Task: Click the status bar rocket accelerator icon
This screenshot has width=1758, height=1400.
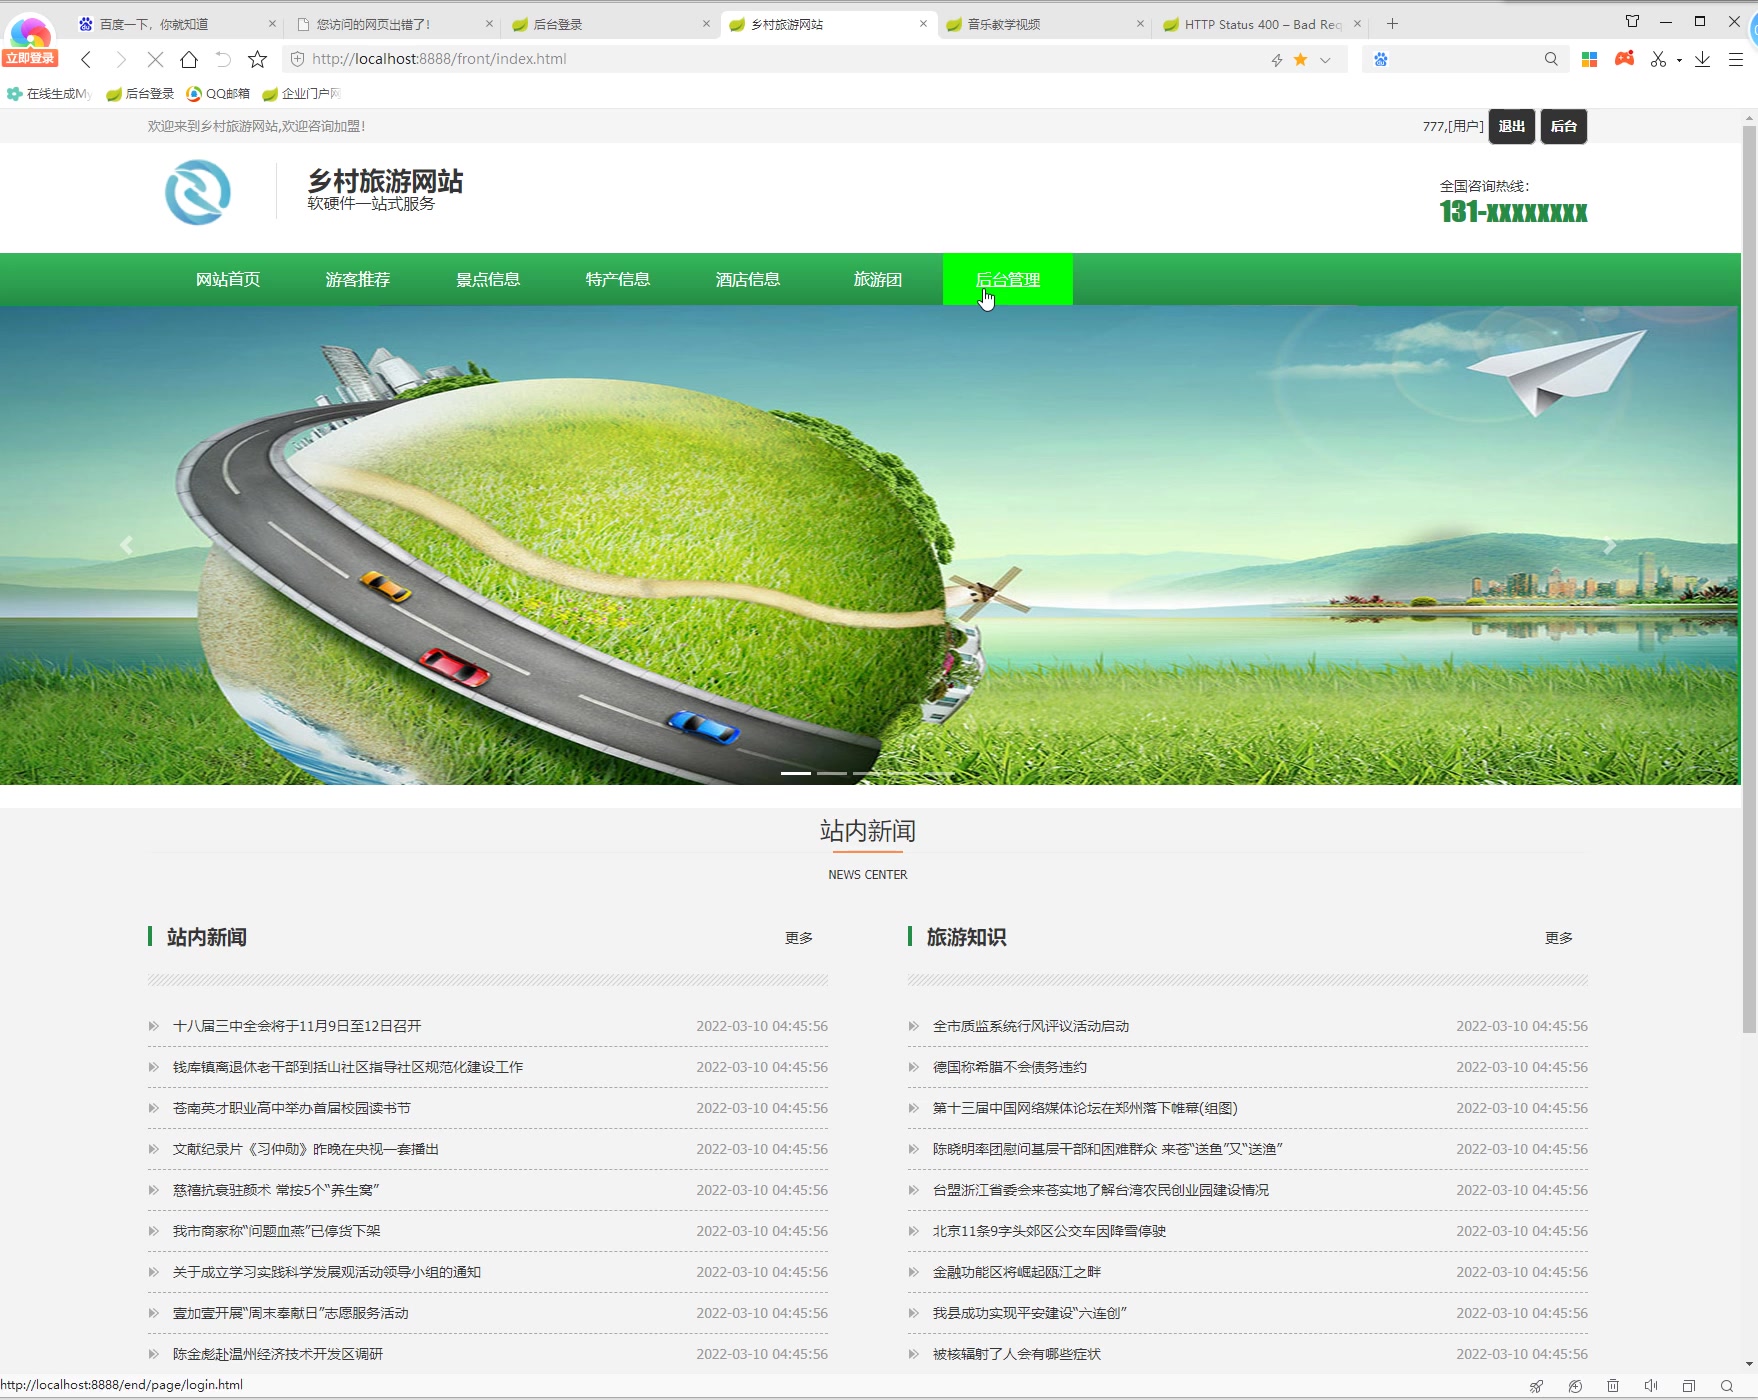Action: click(x=1537, y=1386)
